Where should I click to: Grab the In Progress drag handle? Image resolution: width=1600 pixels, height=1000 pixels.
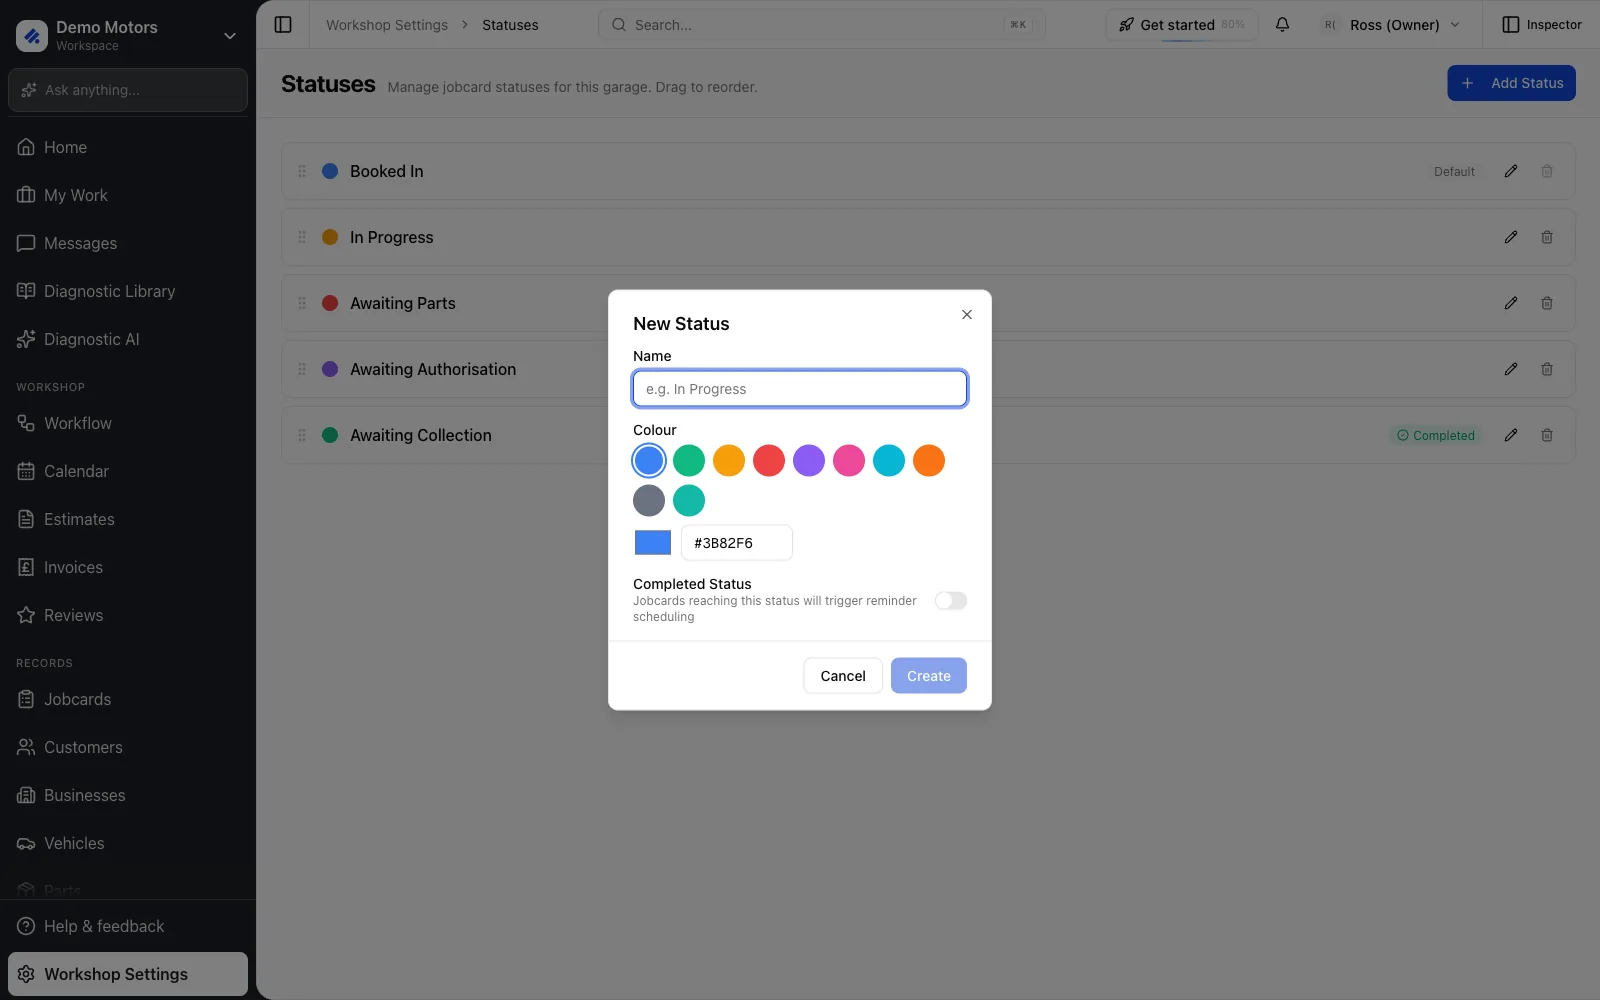coord(302,237)
